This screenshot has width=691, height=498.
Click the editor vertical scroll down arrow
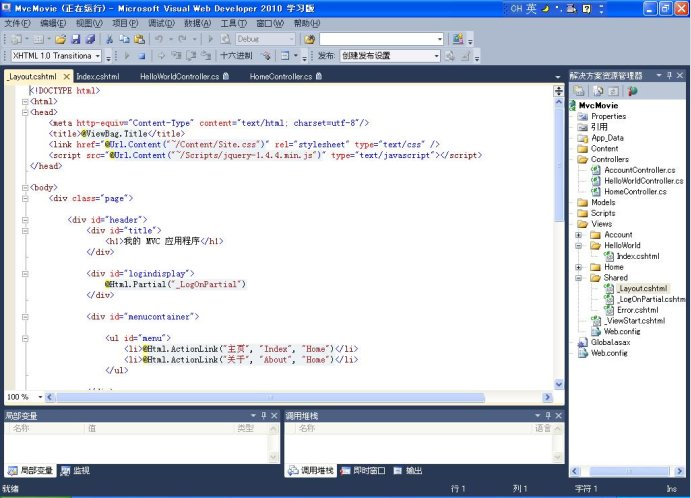coord(559,384)
